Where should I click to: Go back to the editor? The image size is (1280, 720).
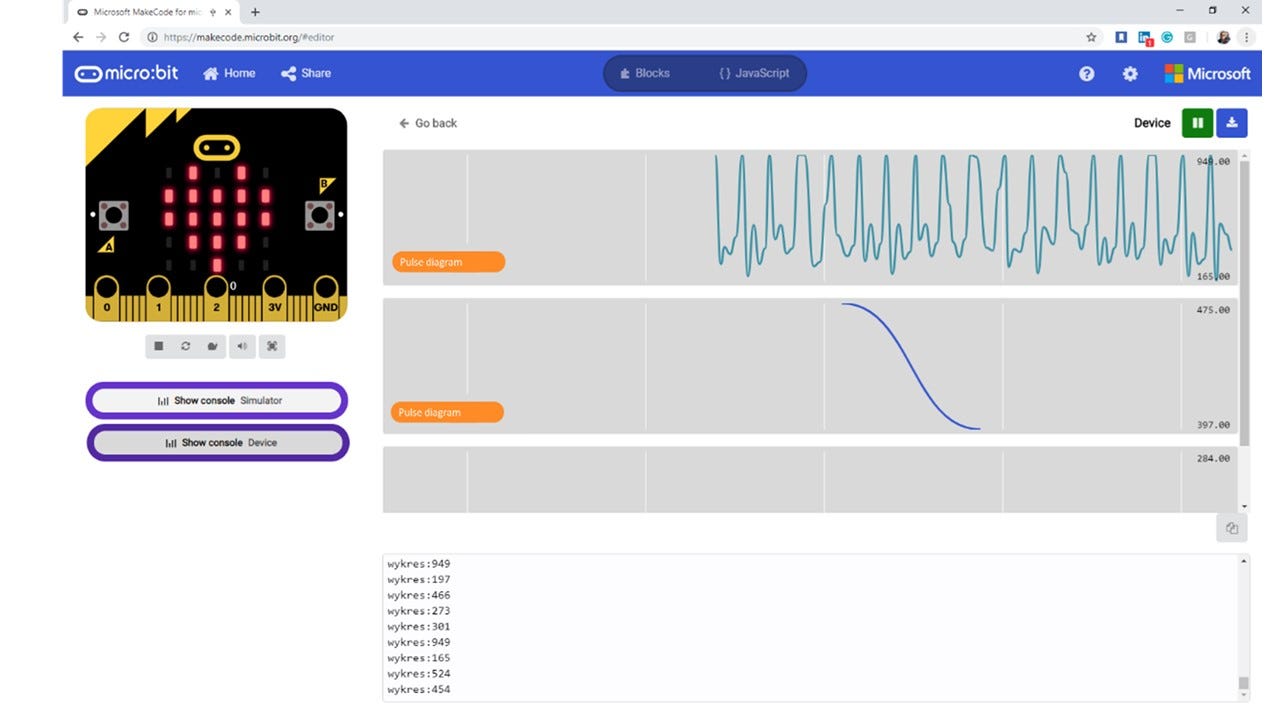[427, 123]
